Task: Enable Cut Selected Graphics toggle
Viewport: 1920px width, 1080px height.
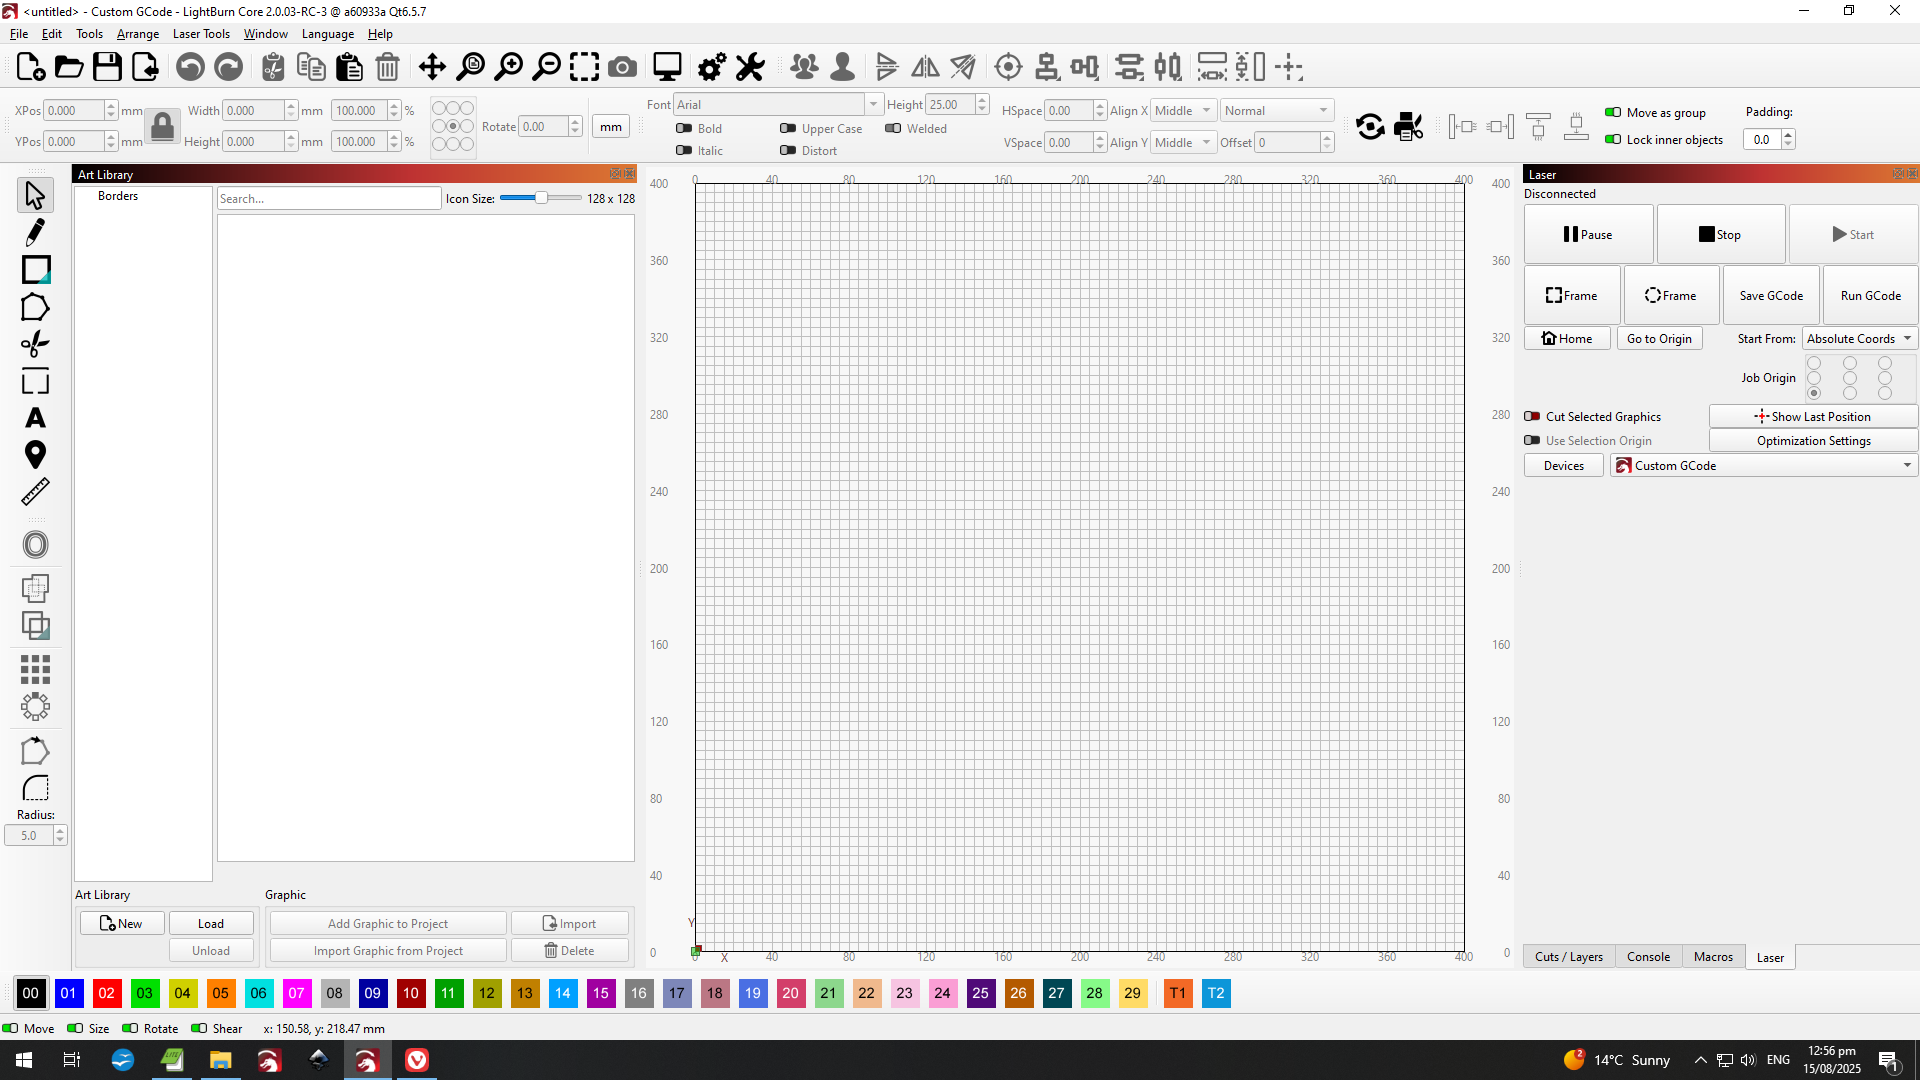Action: click(1532, 417)
